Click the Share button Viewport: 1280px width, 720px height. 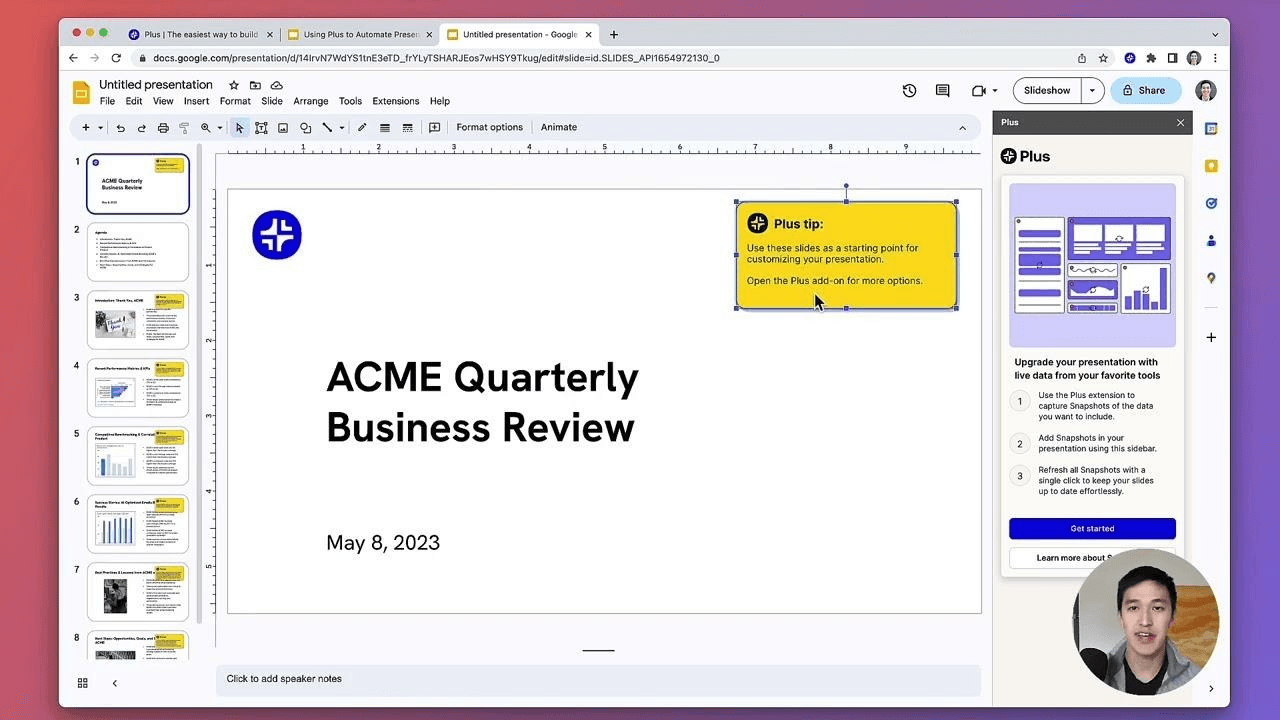pyautogui.click(x=1144, y=91)
